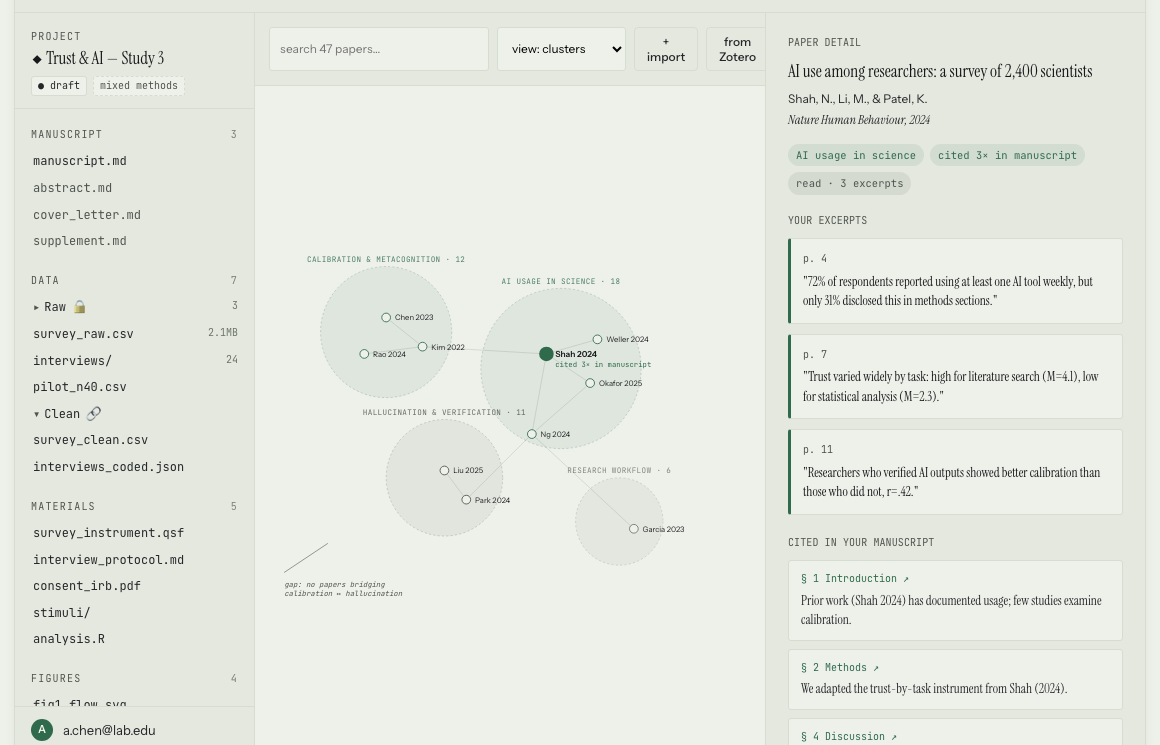Open the manuscript.md file
Screen dimensions: 1160x745
click(x=80, y=161)
